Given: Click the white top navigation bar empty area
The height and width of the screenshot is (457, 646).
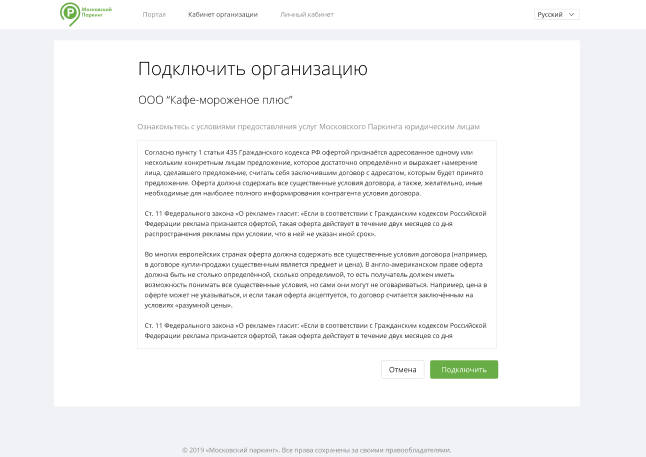Looking at the screenshot, I should [440, 15].
